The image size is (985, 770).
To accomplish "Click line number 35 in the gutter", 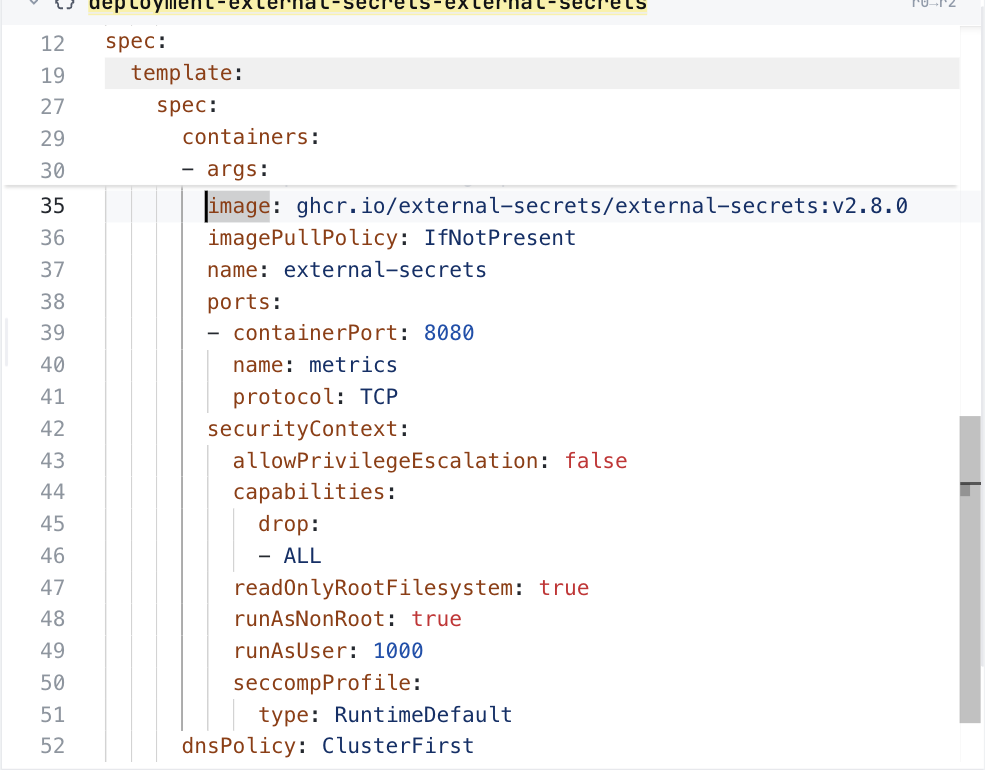I will pos(53,206).
